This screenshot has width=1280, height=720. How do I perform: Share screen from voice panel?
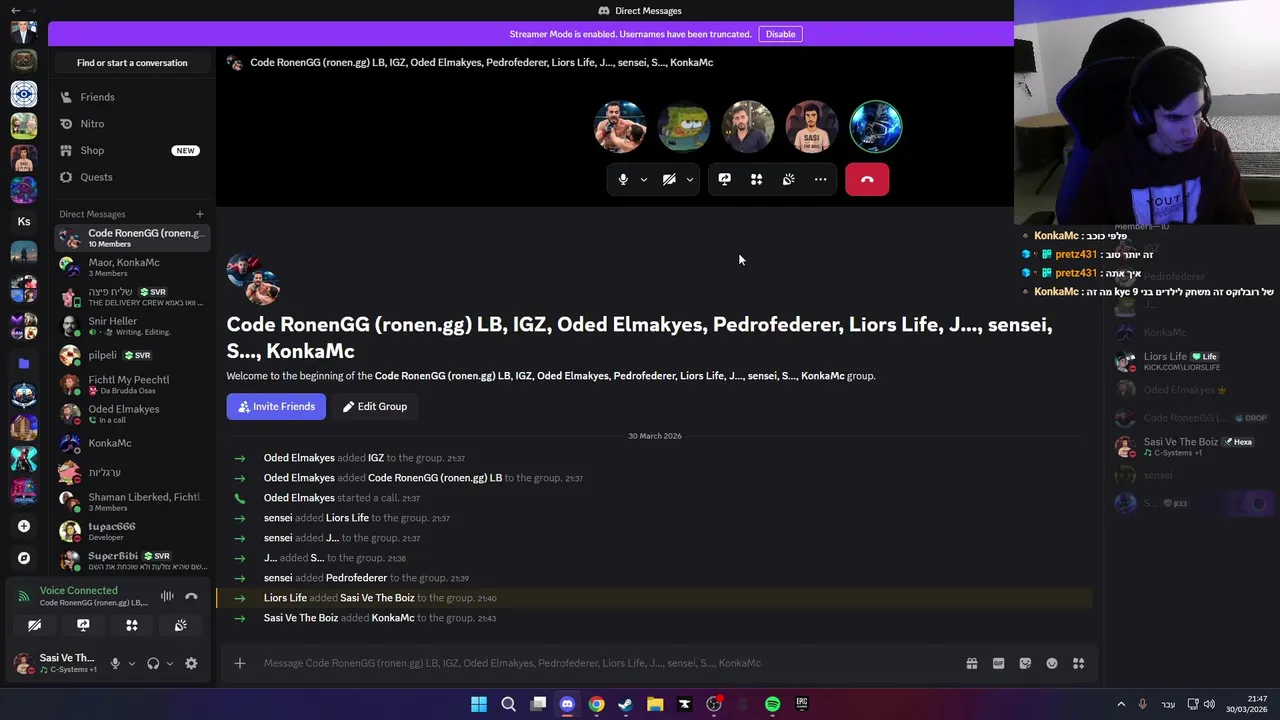(x=83, y=625)
